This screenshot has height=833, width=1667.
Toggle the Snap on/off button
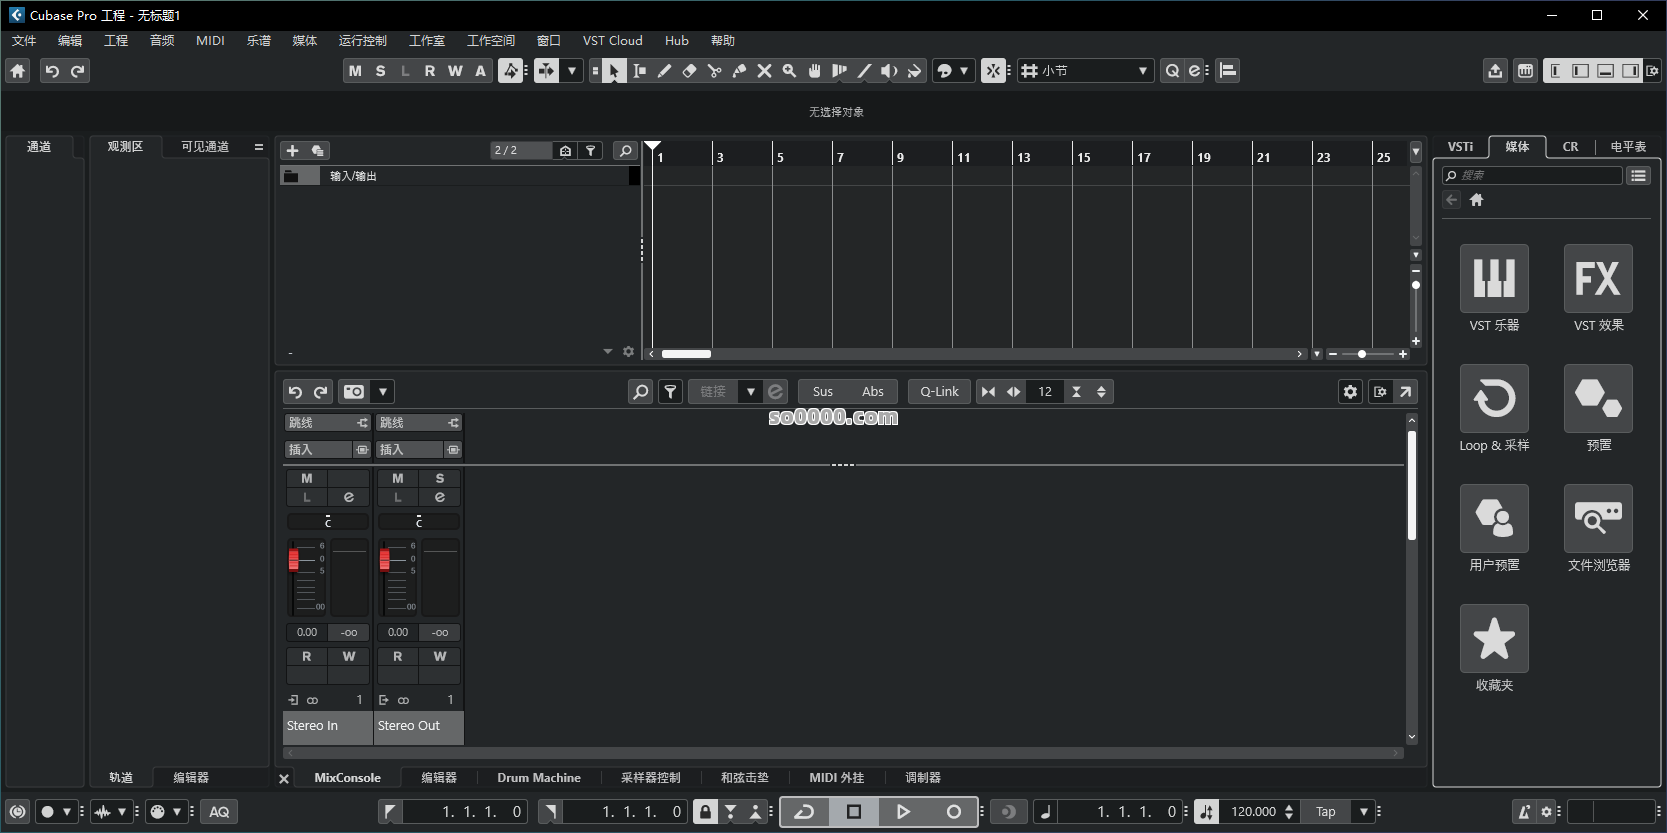[x=993, y=71]
